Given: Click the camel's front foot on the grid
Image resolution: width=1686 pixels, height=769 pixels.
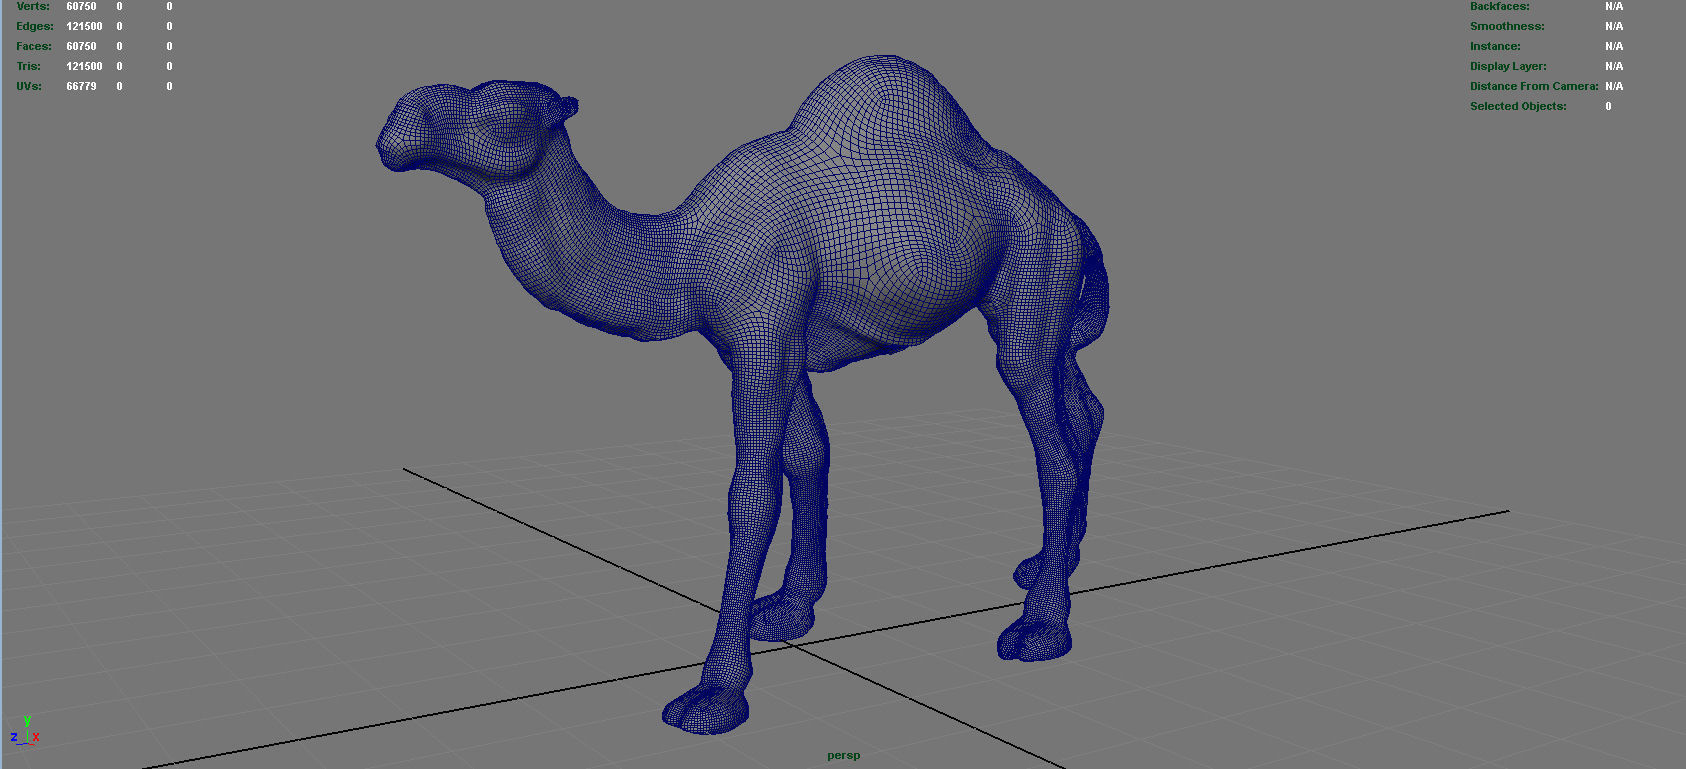Looking at the screenshot, I should tap(705, 708).
